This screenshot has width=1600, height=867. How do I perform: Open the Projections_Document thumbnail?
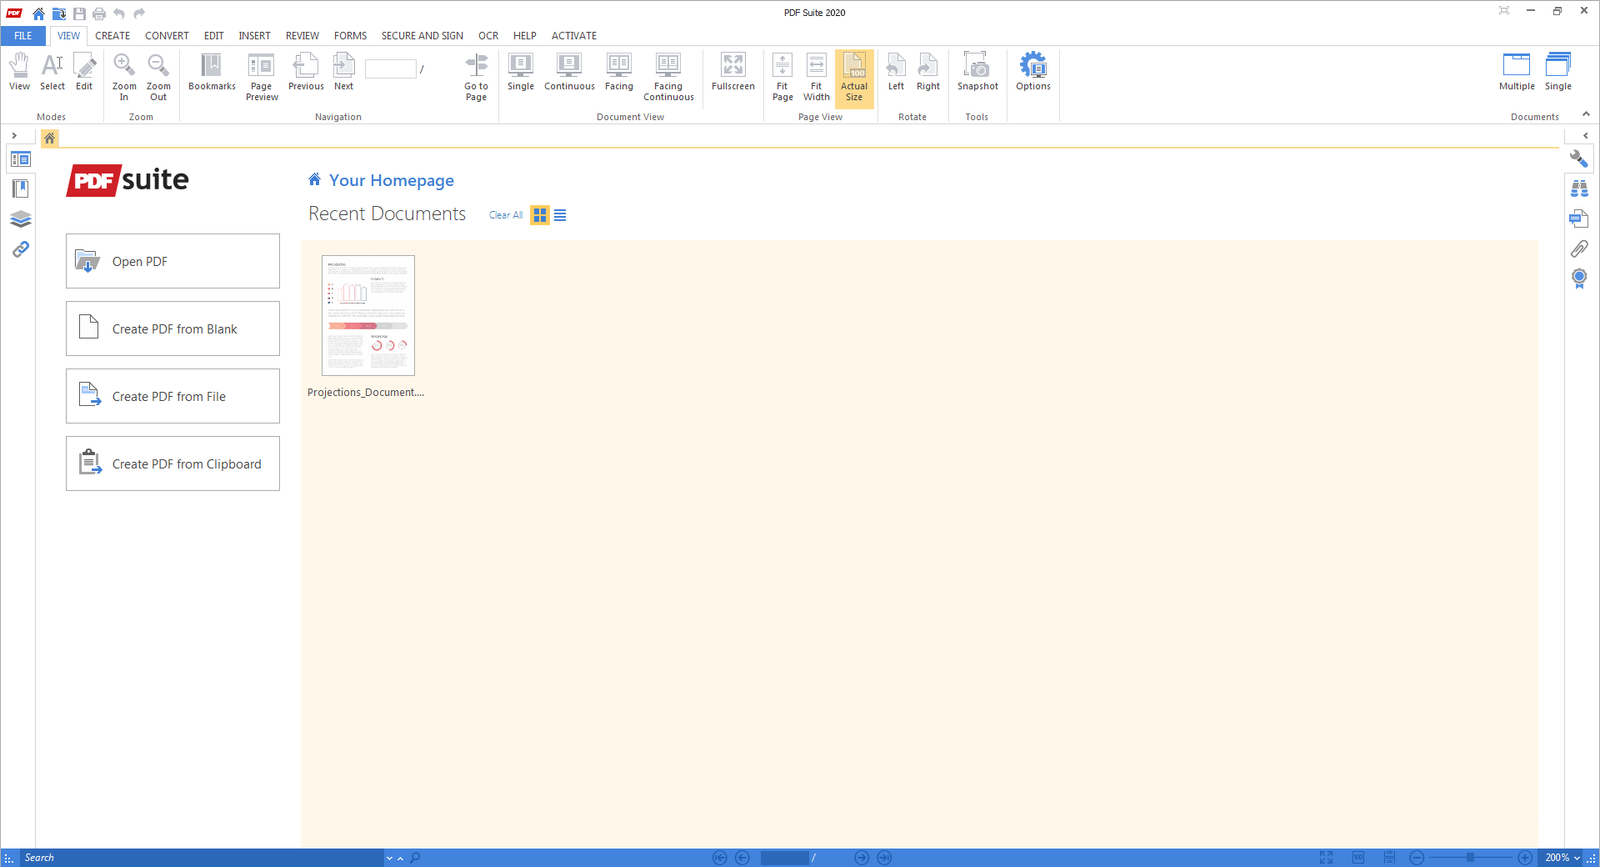368,316
